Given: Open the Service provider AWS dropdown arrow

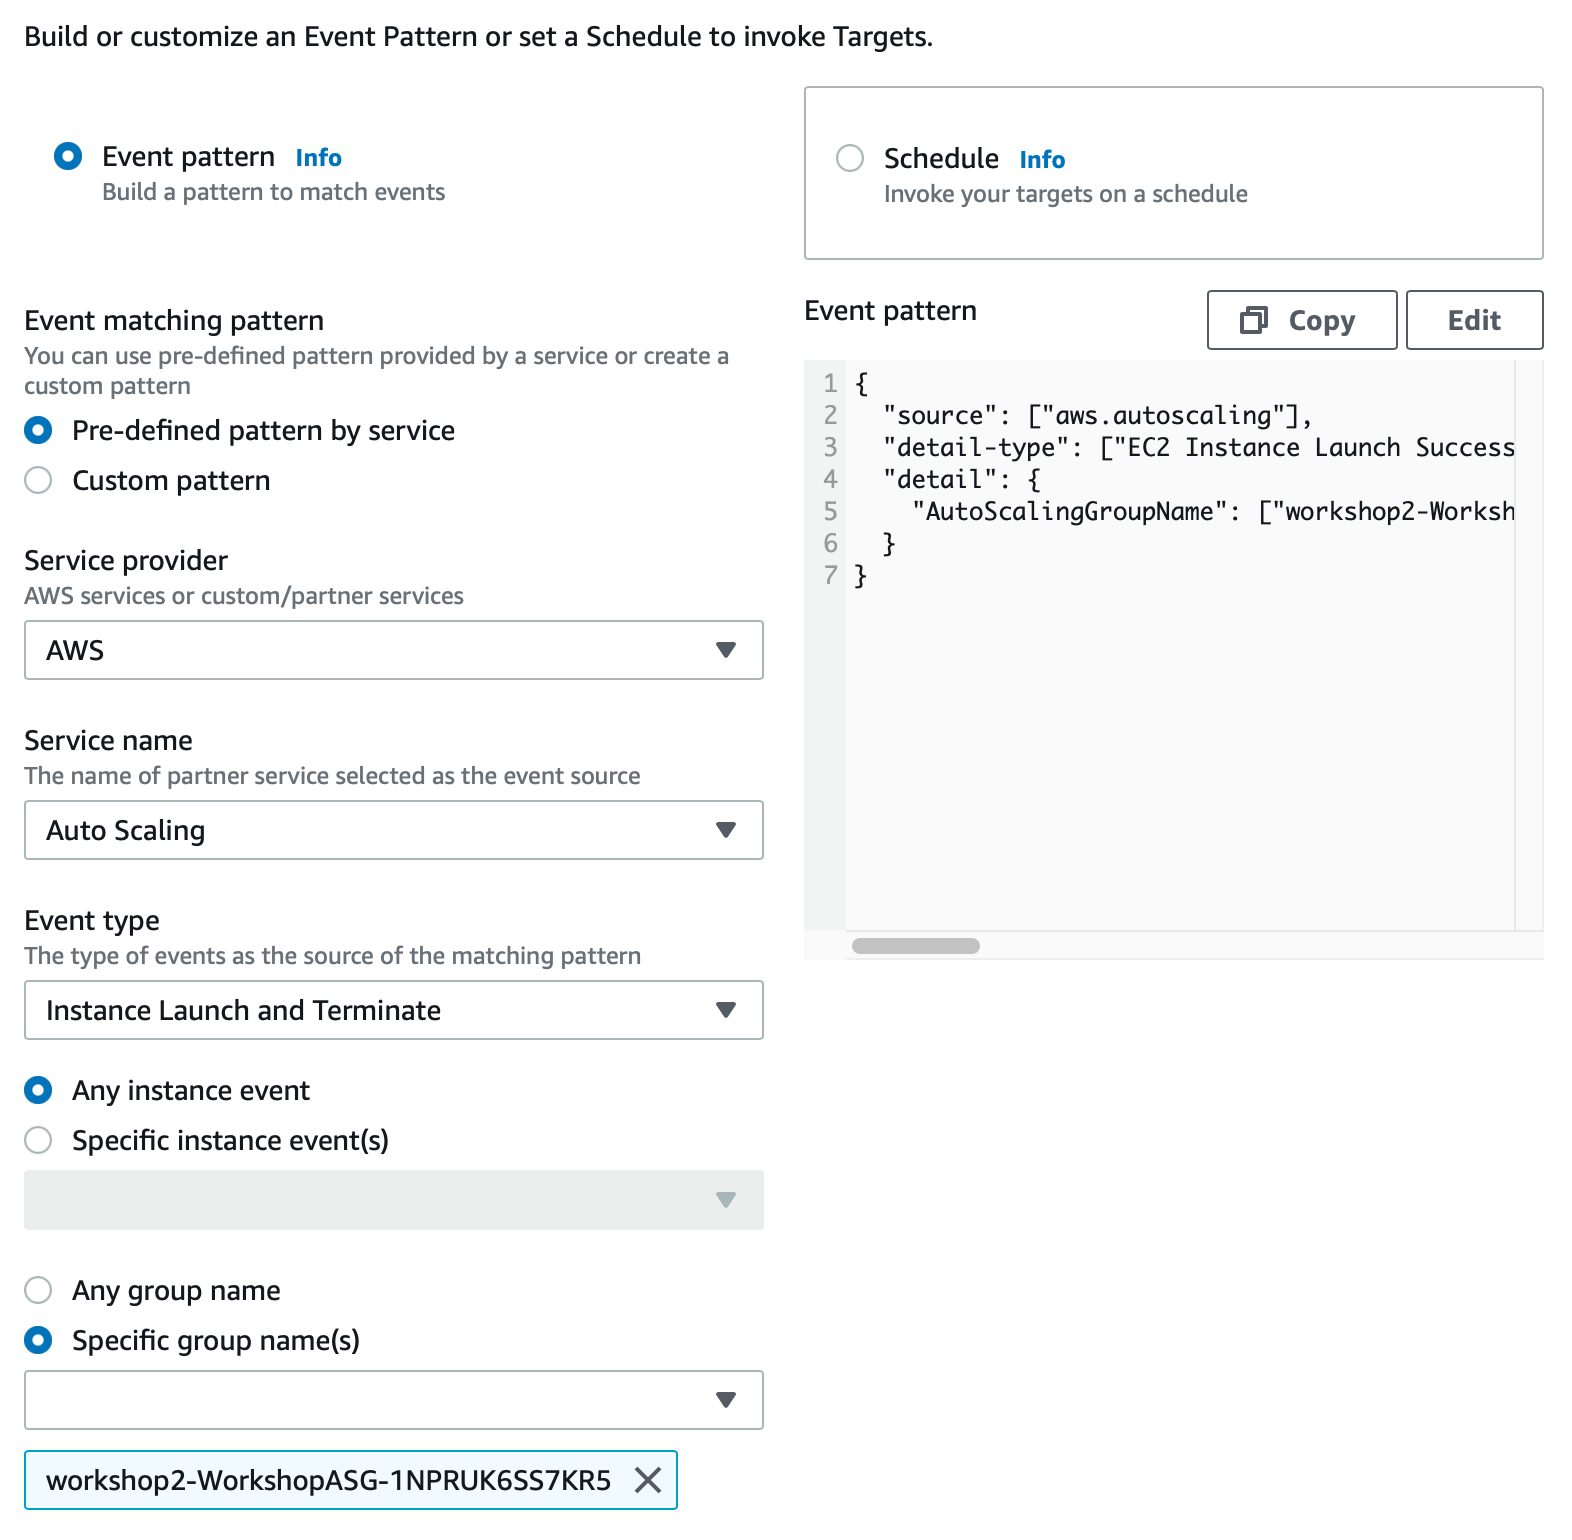Looking at the screenshot, I should point(727,650).
